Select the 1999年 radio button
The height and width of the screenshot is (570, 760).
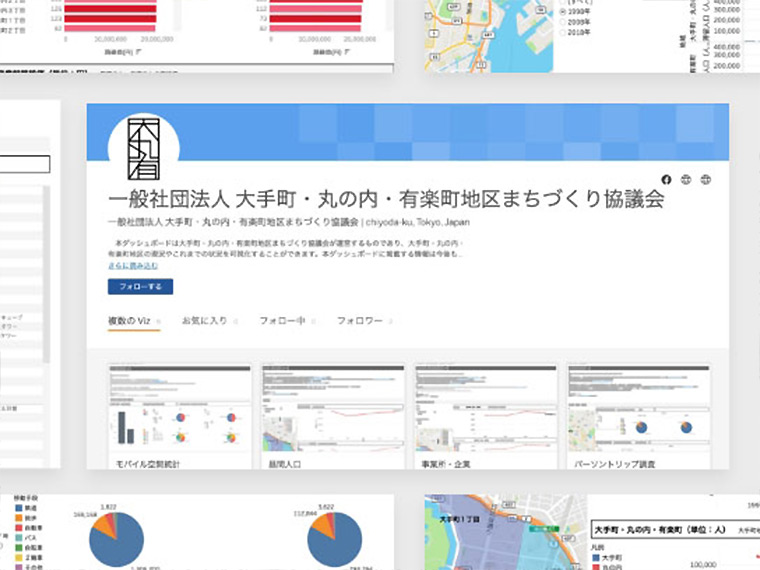563,11
